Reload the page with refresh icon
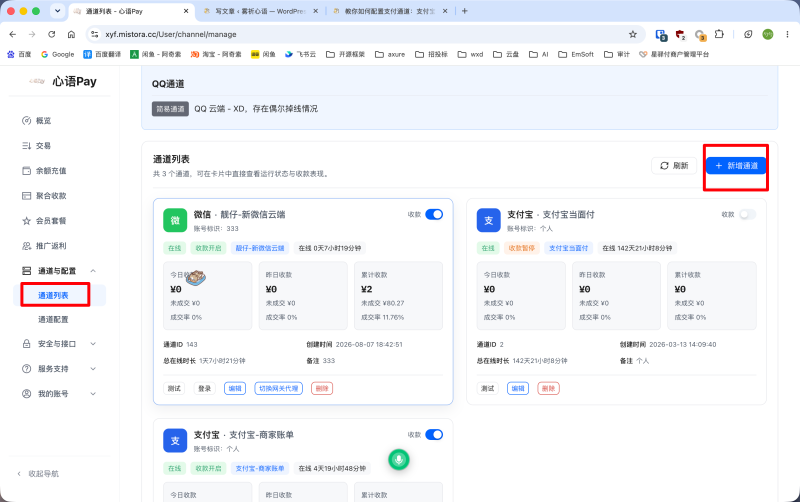 tap(52, 34)
